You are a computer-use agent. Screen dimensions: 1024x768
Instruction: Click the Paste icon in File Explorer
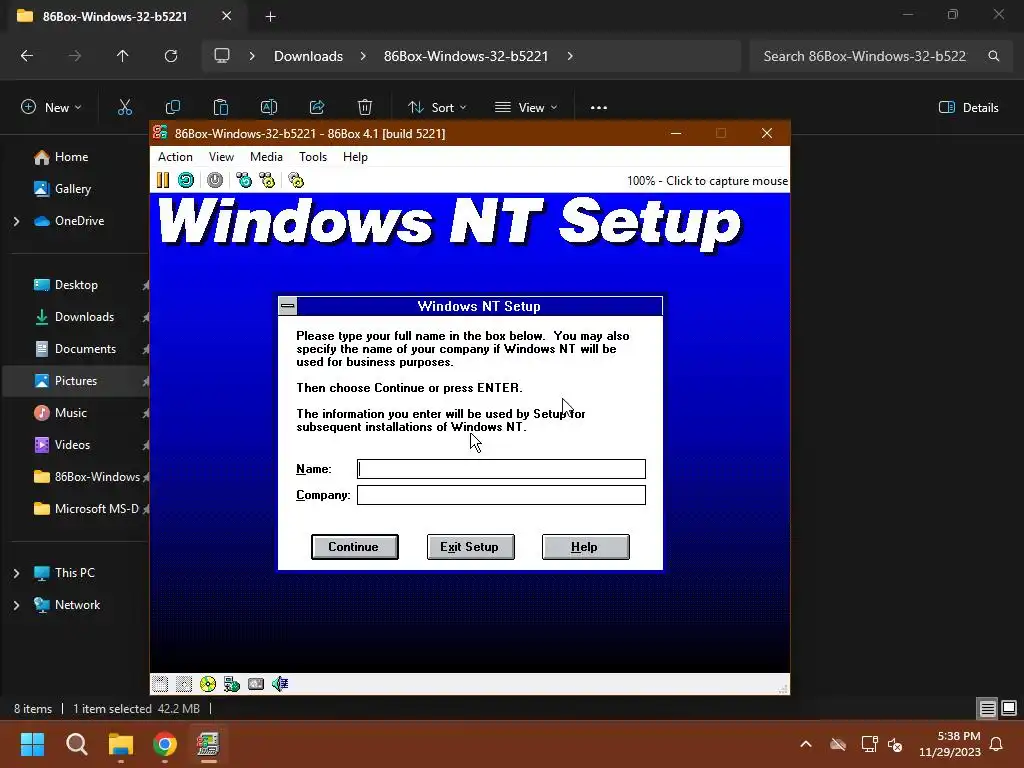[x=221, y=108]
